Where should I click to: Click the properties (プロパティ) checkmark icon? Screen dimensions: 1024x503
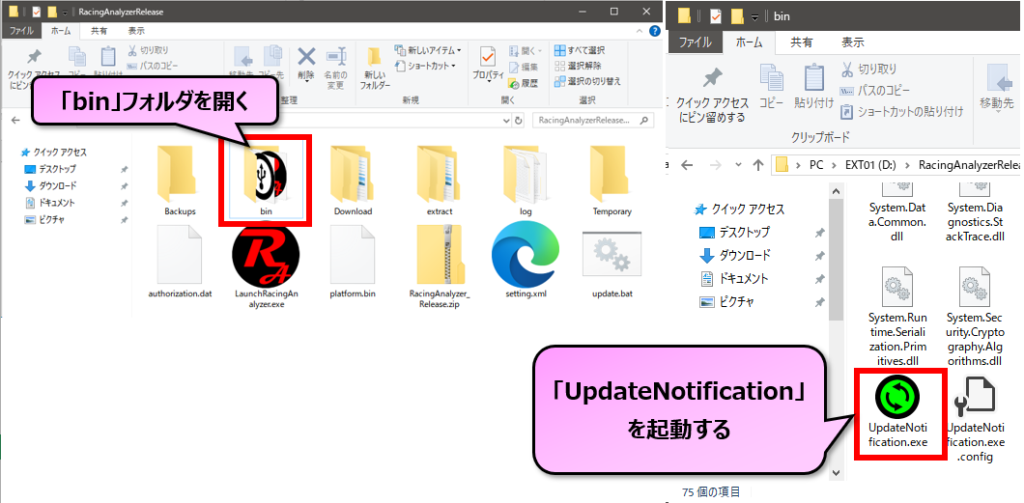pyautogui.click(x=488, y=59)
